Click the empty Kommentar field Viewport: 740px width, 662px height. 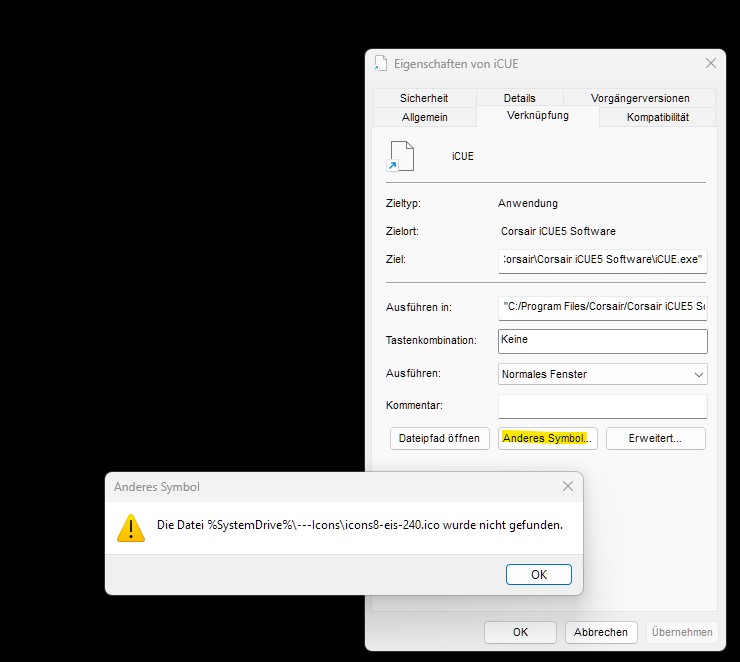(602, 406)
